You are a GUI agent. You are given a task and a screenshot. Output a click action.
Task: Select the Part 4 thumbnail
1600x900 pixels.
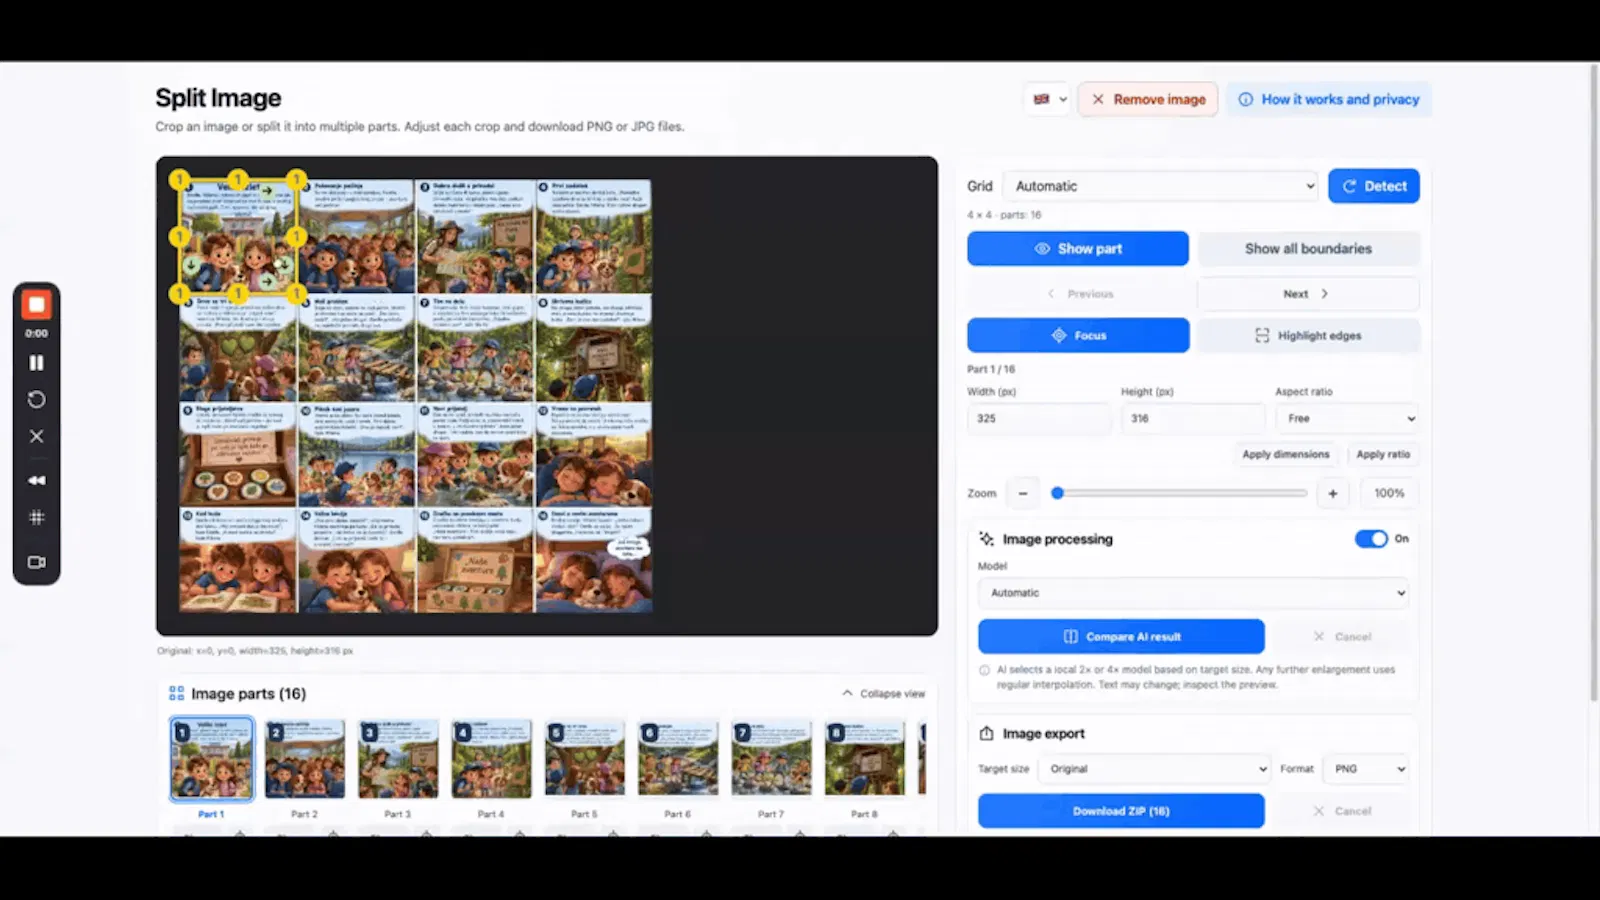coord(491,759)
